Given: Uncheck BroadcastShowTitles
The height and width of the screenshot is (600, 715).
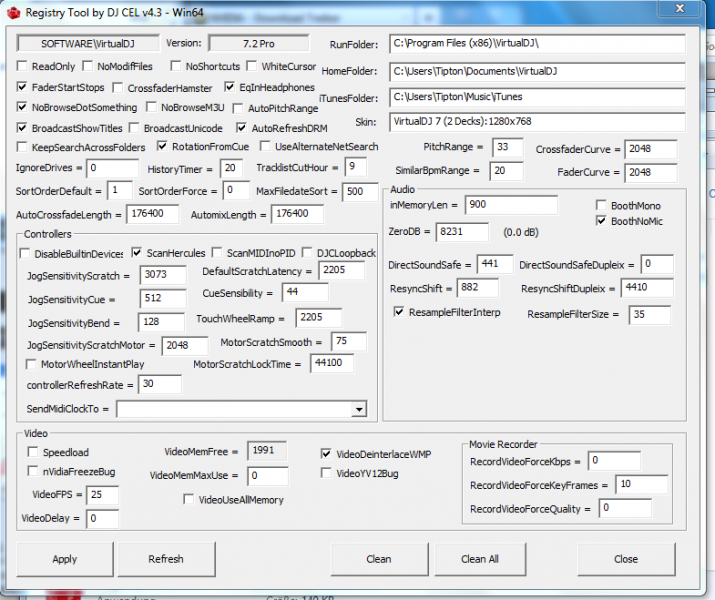Looking at the screenshot, I should point(21,128).
